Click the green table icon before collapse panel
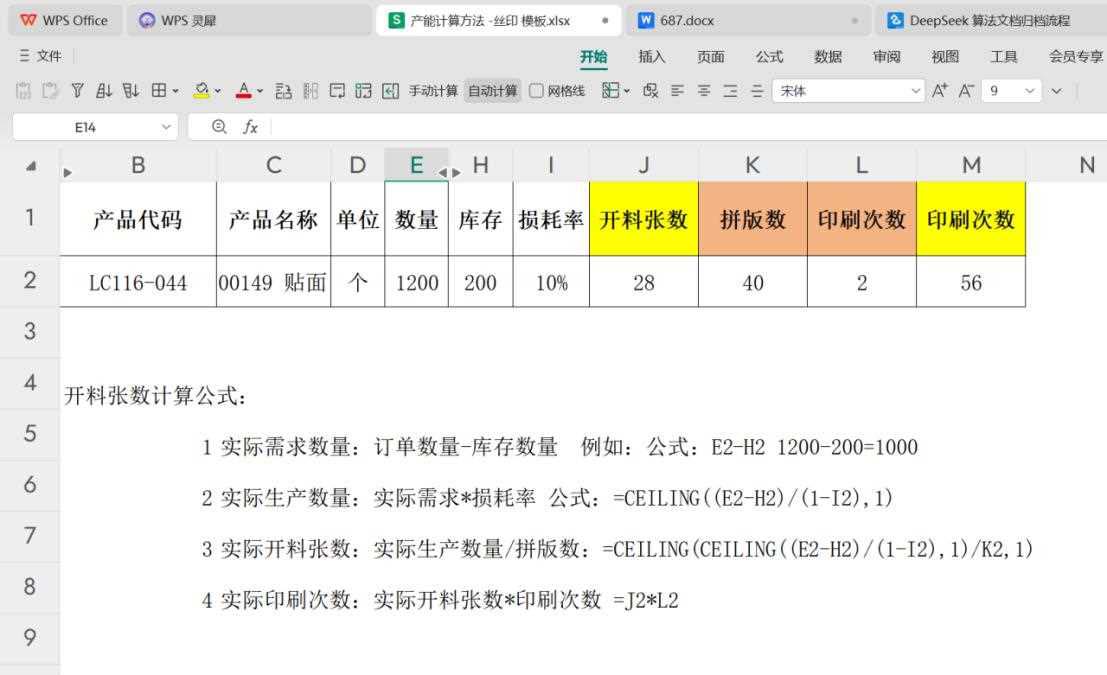 [x=364, y=90]
